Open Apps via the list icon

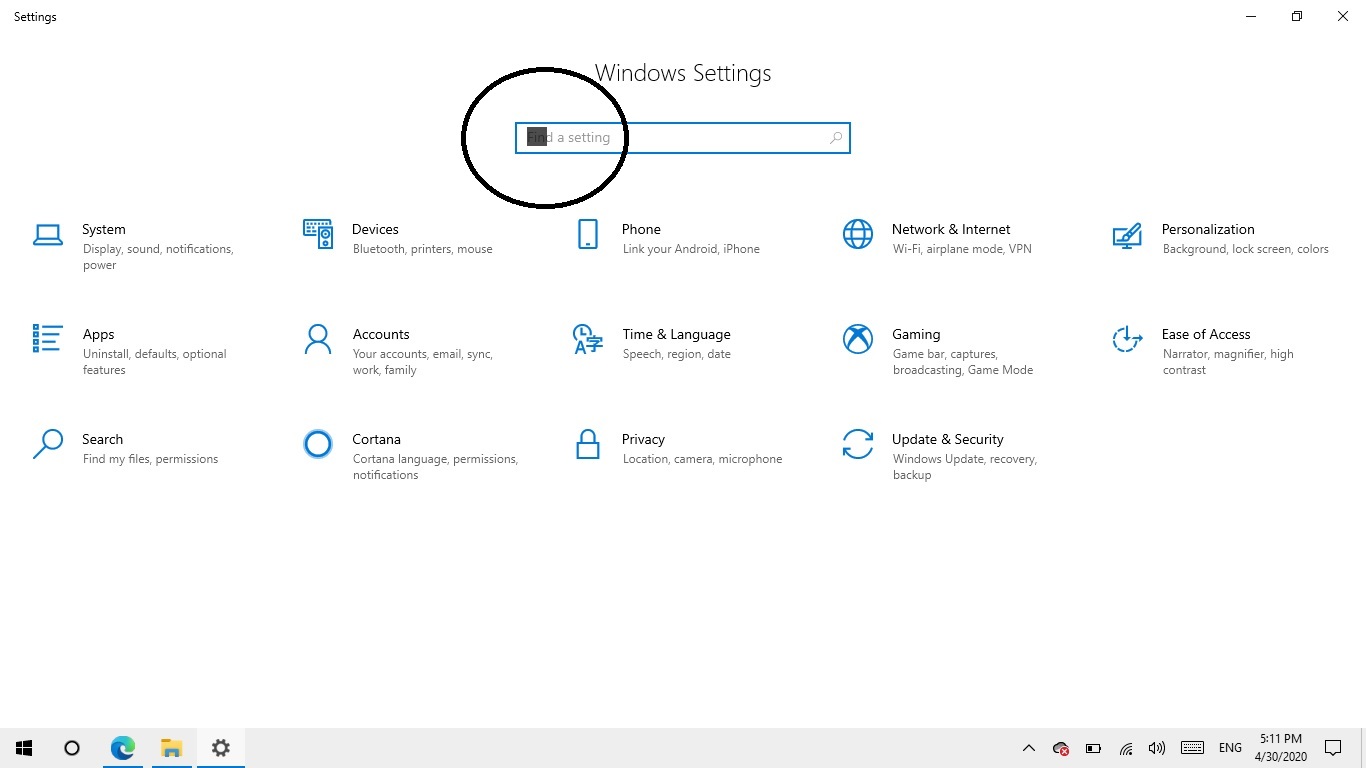(x=48, y=339)
